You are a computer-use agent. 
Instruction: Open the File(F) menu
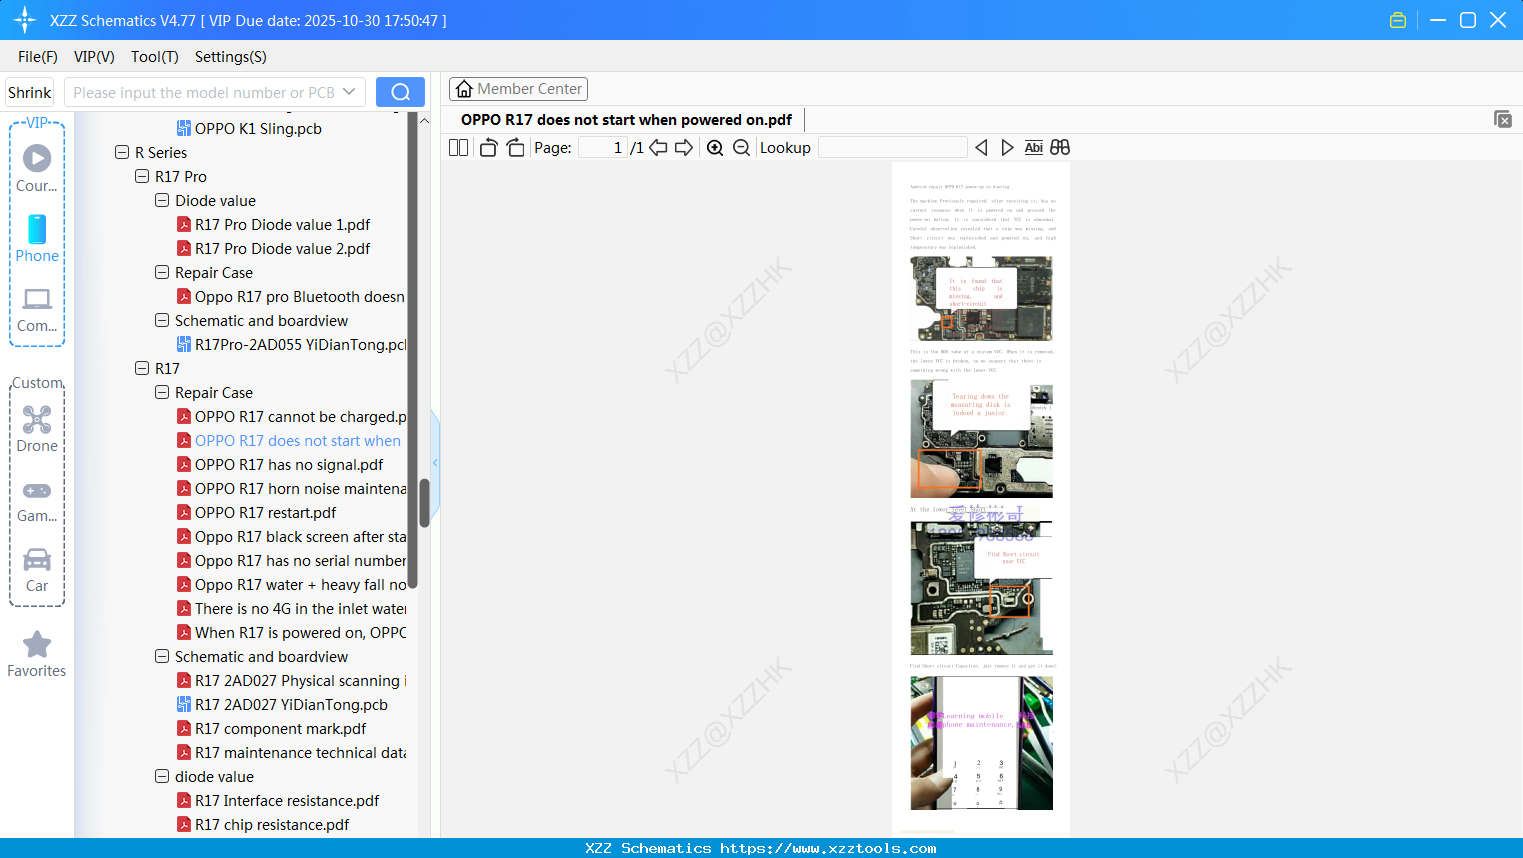pos(38,57)
